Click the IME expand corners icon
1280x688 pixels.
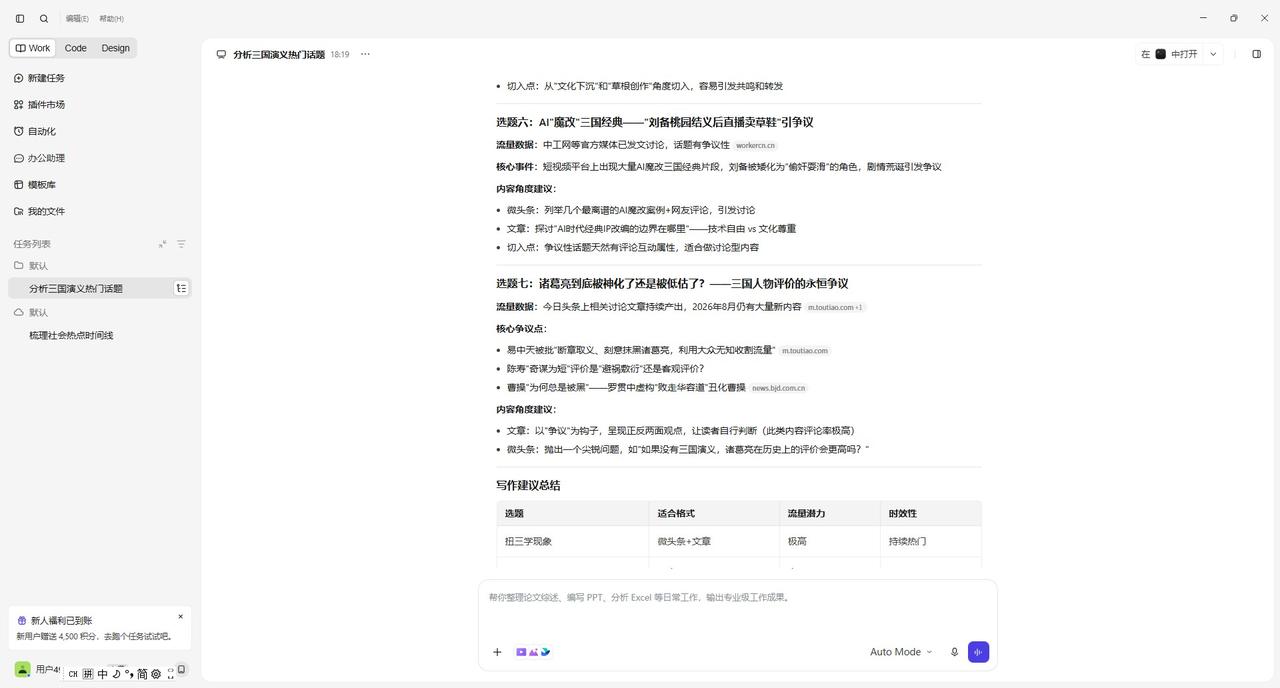click(170, 674)
